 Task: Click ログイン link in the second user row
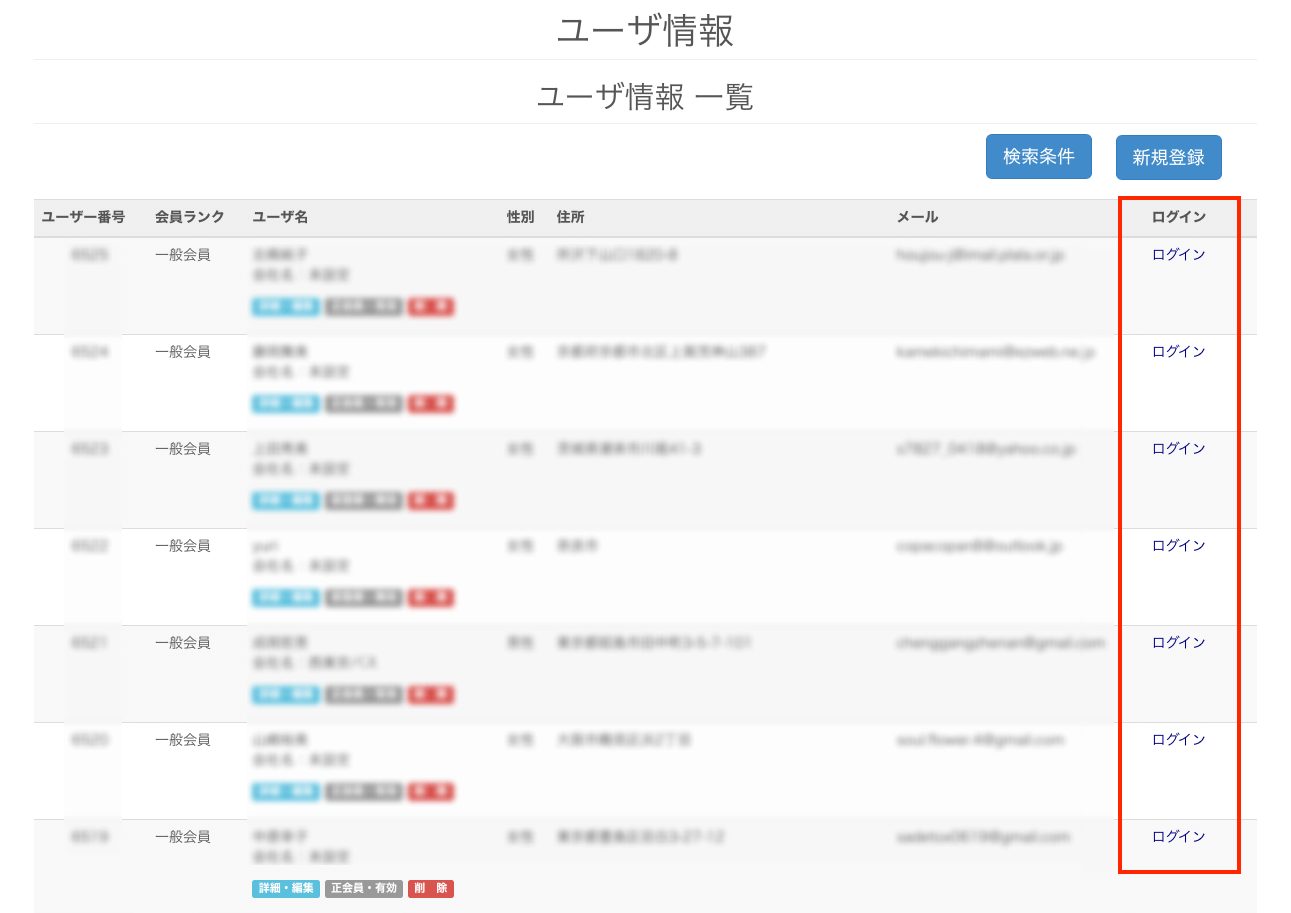(1178, 352)
